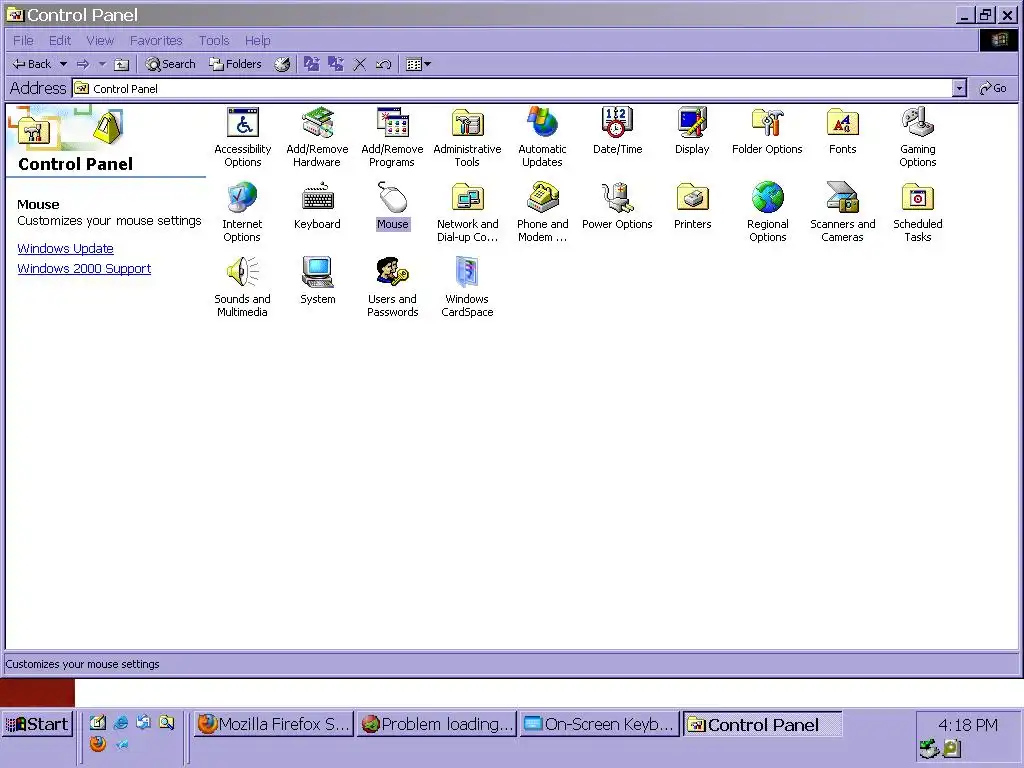
Task: Open the Help menu
Action: coord(257,40)
